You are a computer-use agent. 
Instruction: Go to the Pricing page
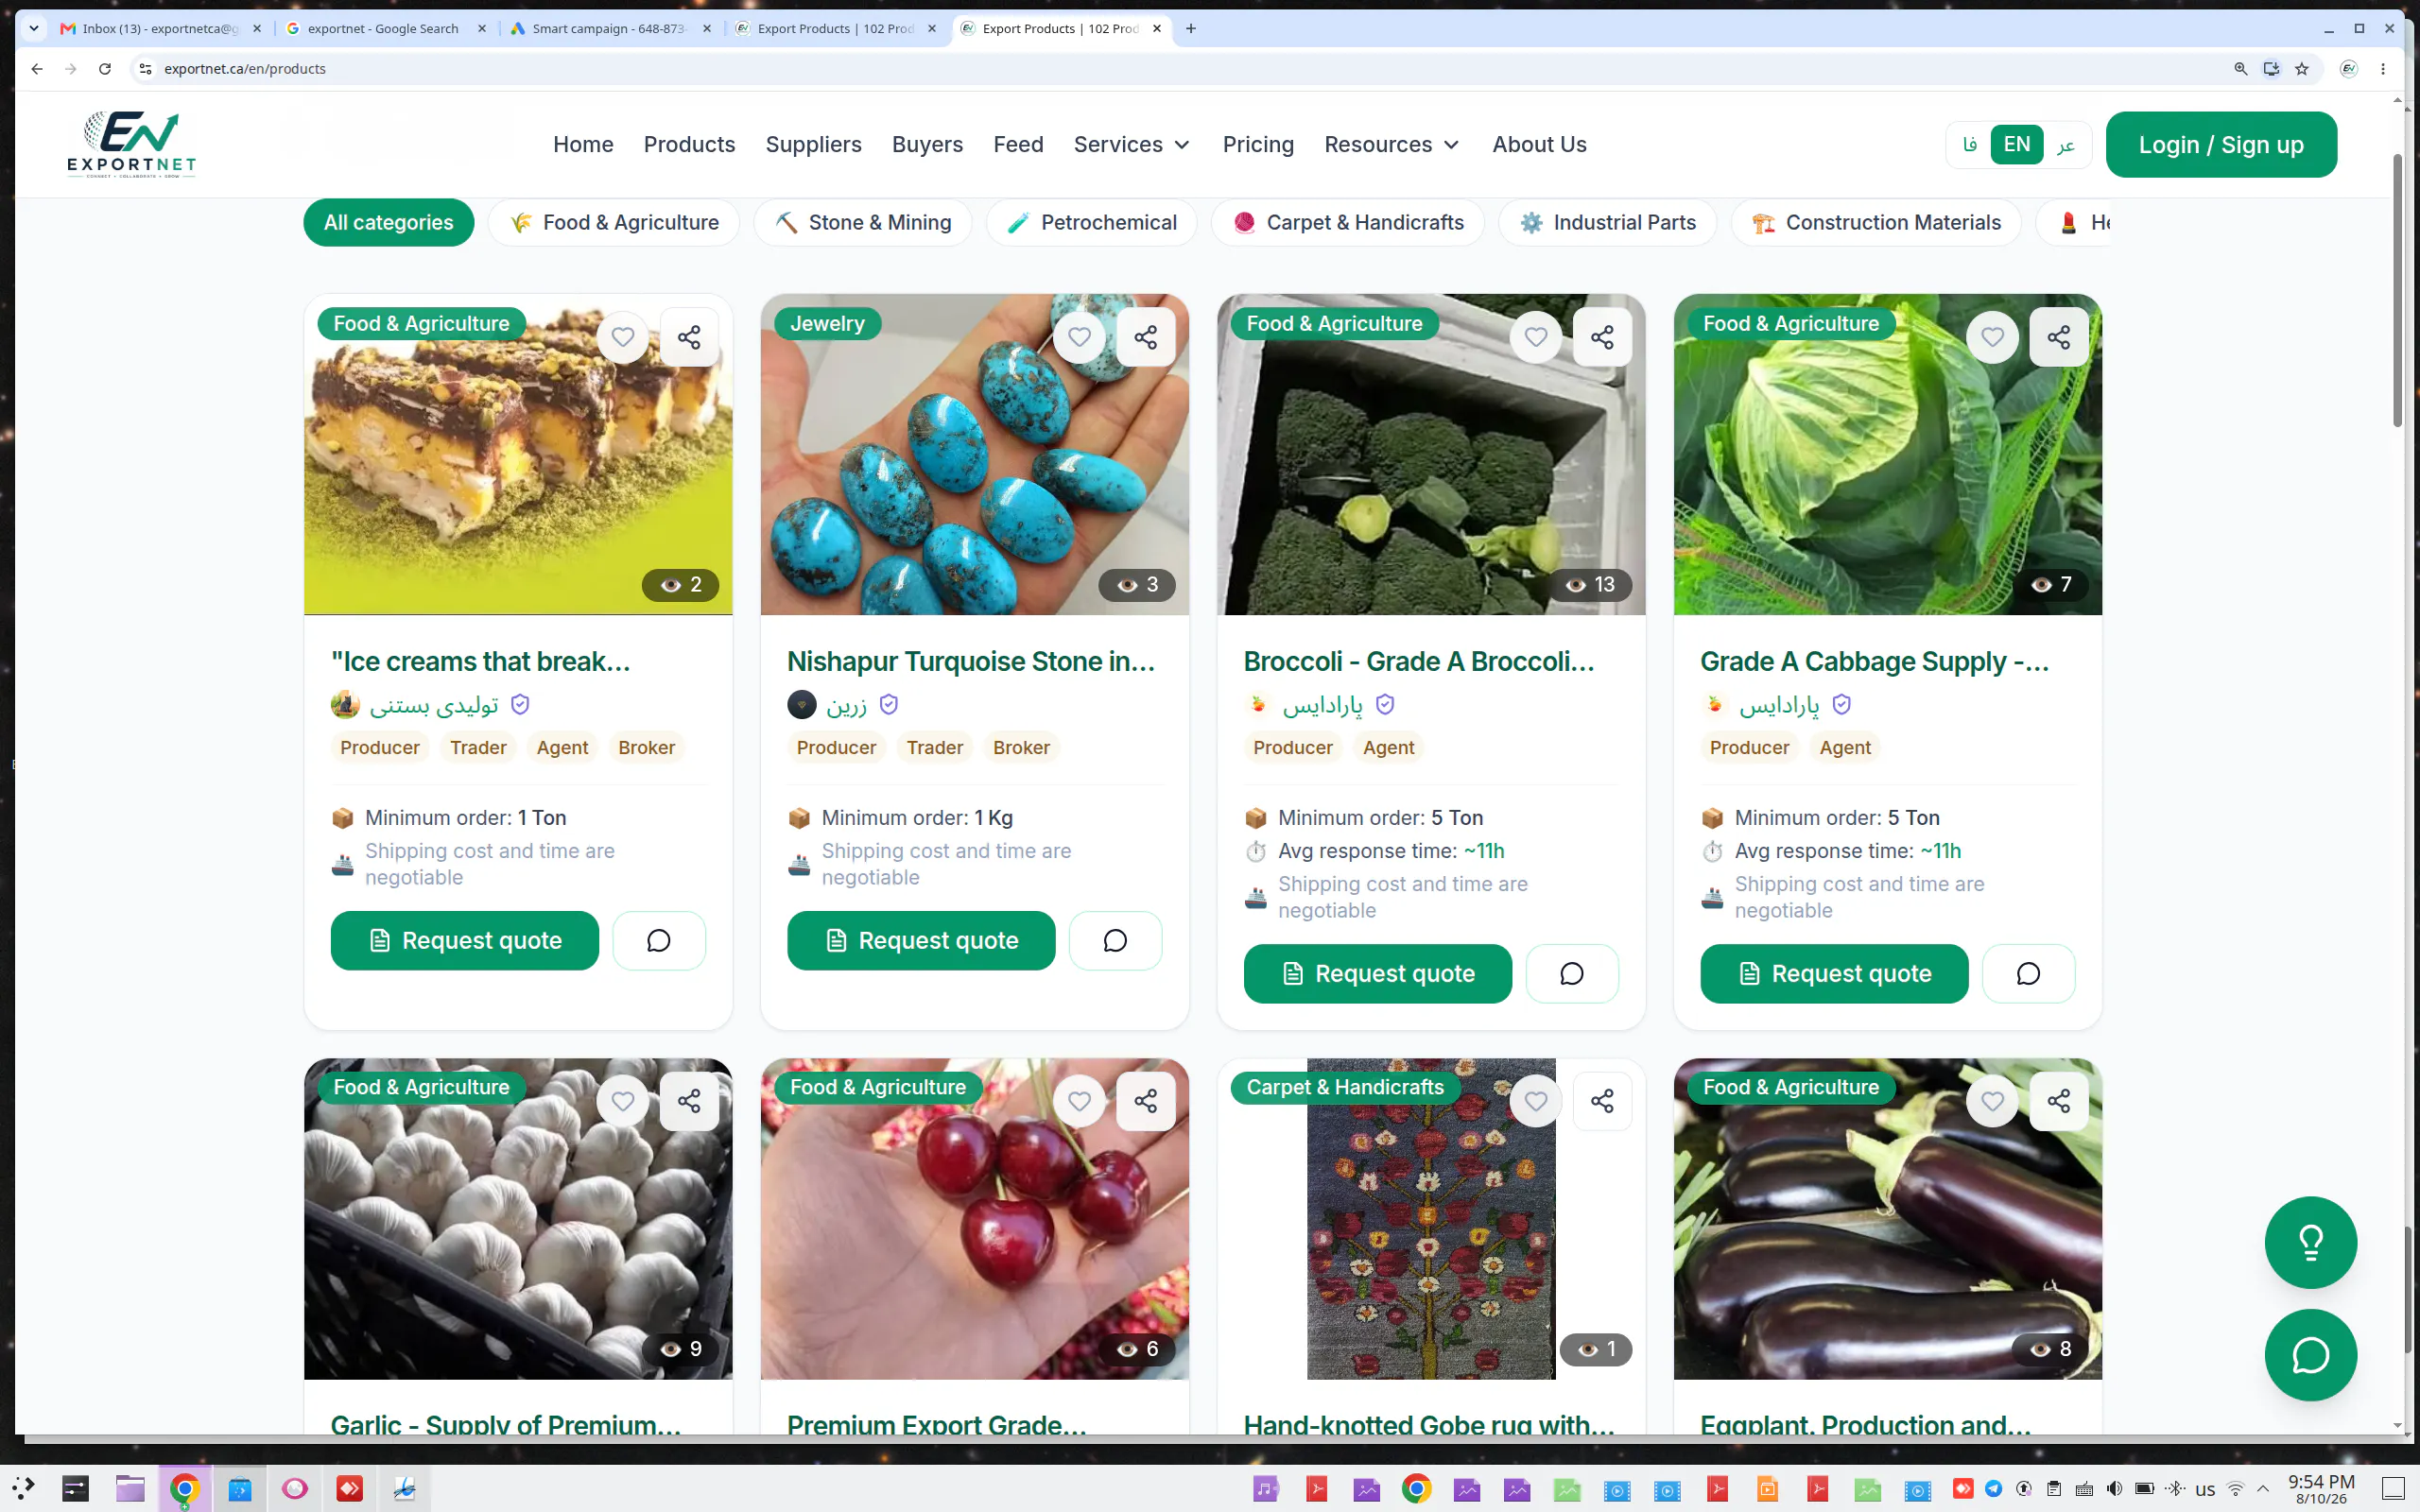[1258, 144]
